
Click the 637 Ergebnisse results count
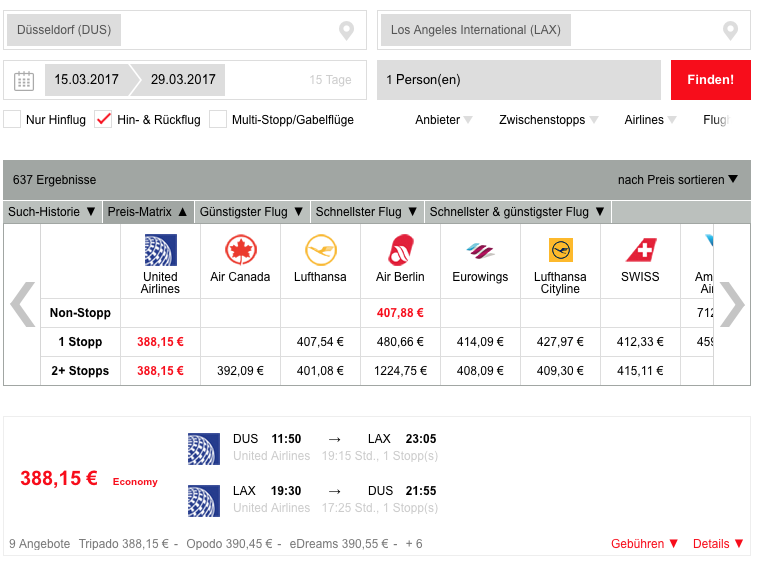(x=55, y=180)
